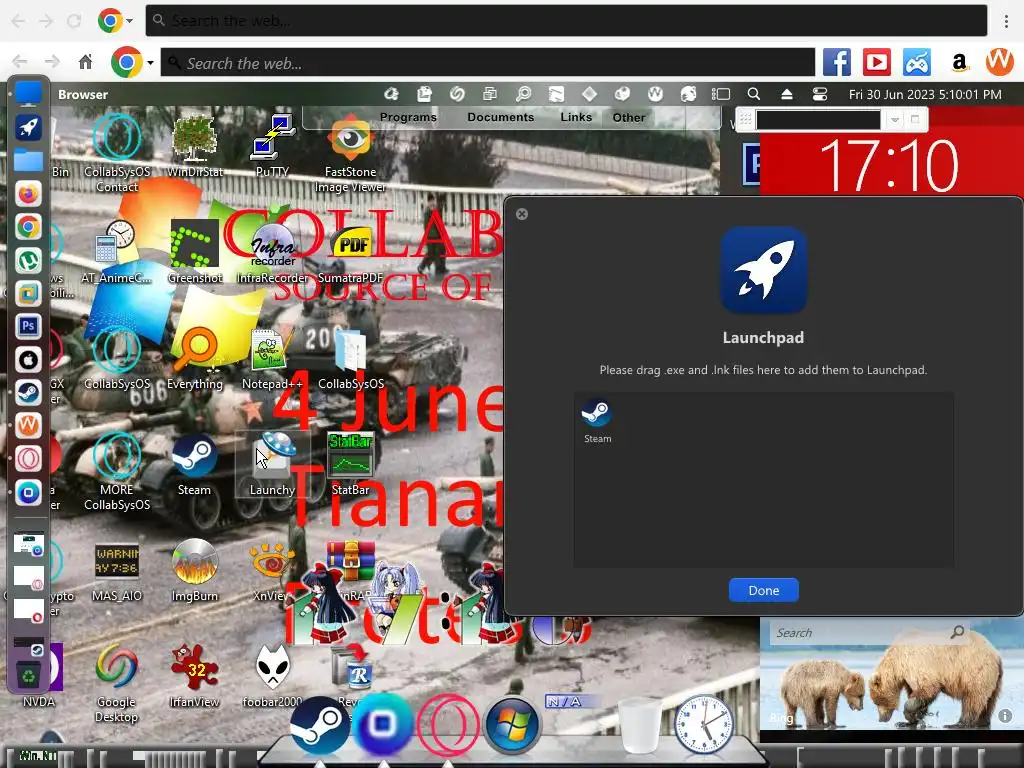The width and height of the screenshot is (1024, 768).
Task: Open IrfanView desktop shortcut
Action: (194, 677)
